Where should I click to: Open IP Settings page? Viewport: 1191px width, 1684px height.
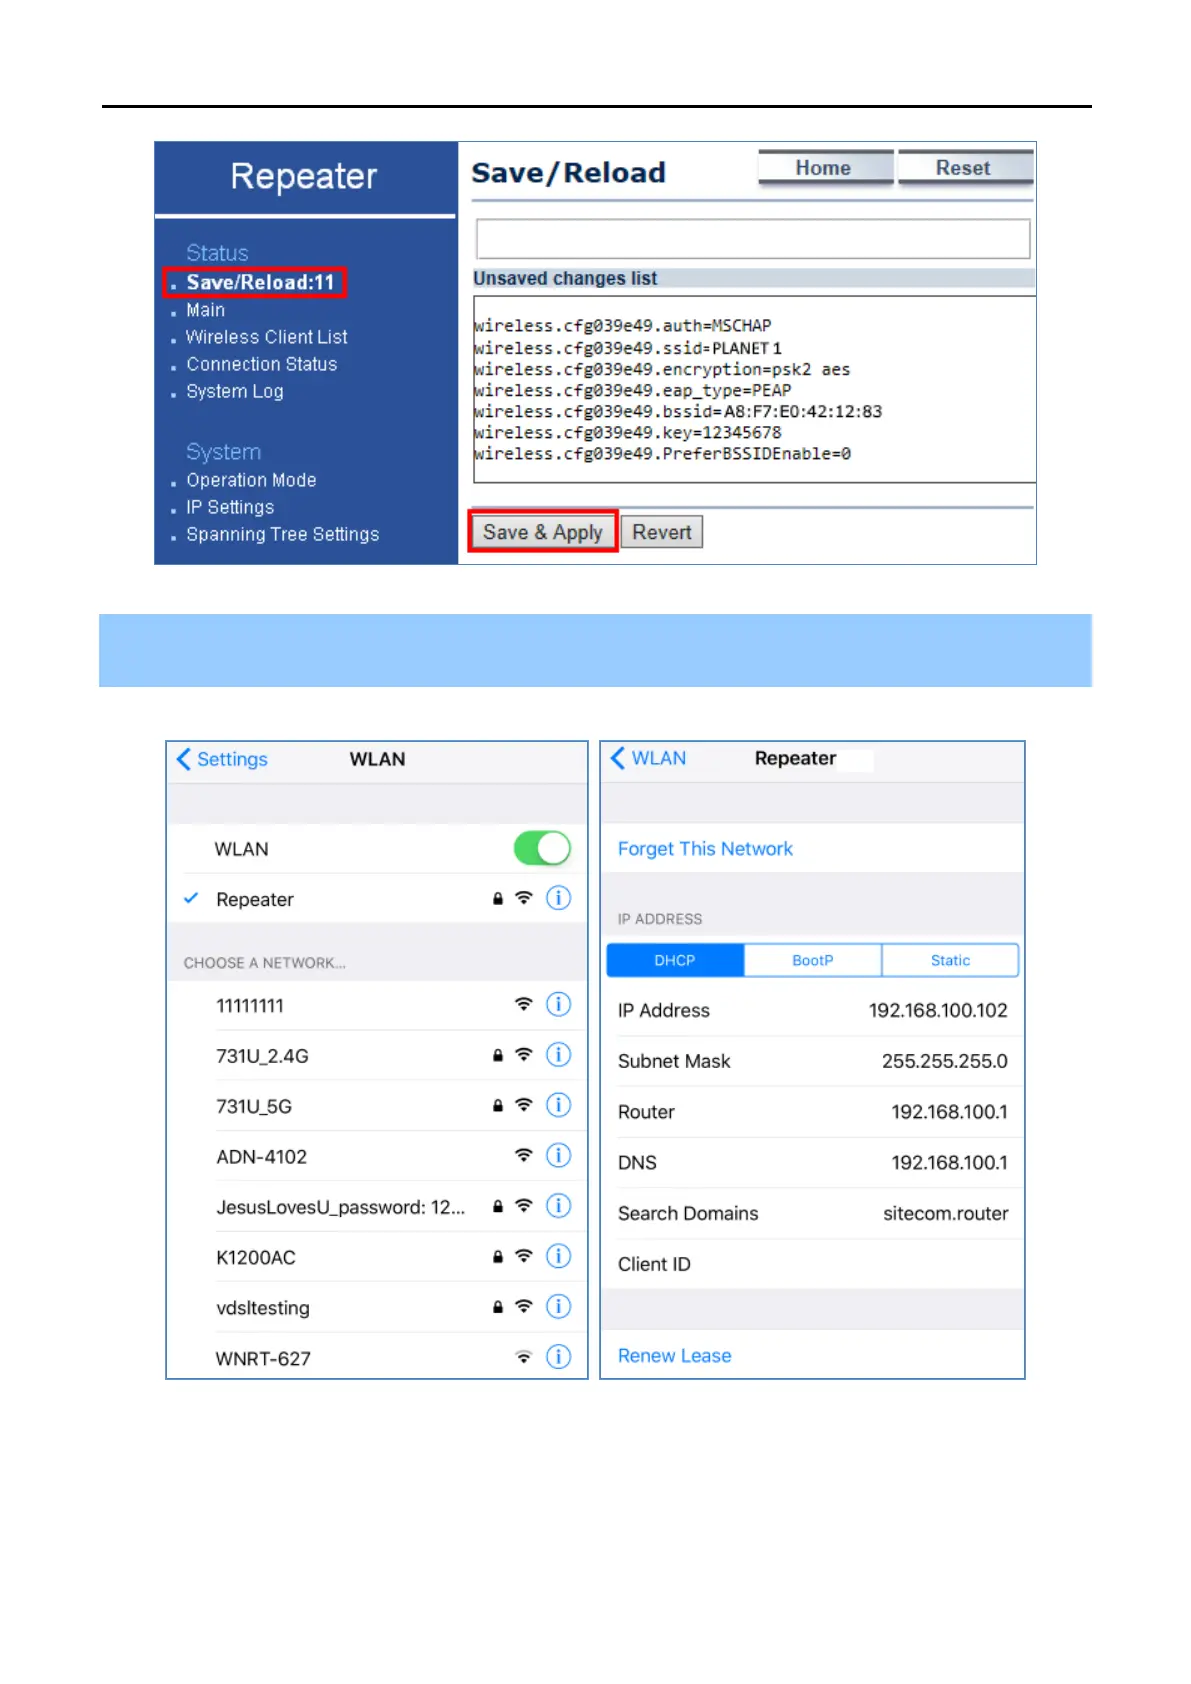(229, 507)
